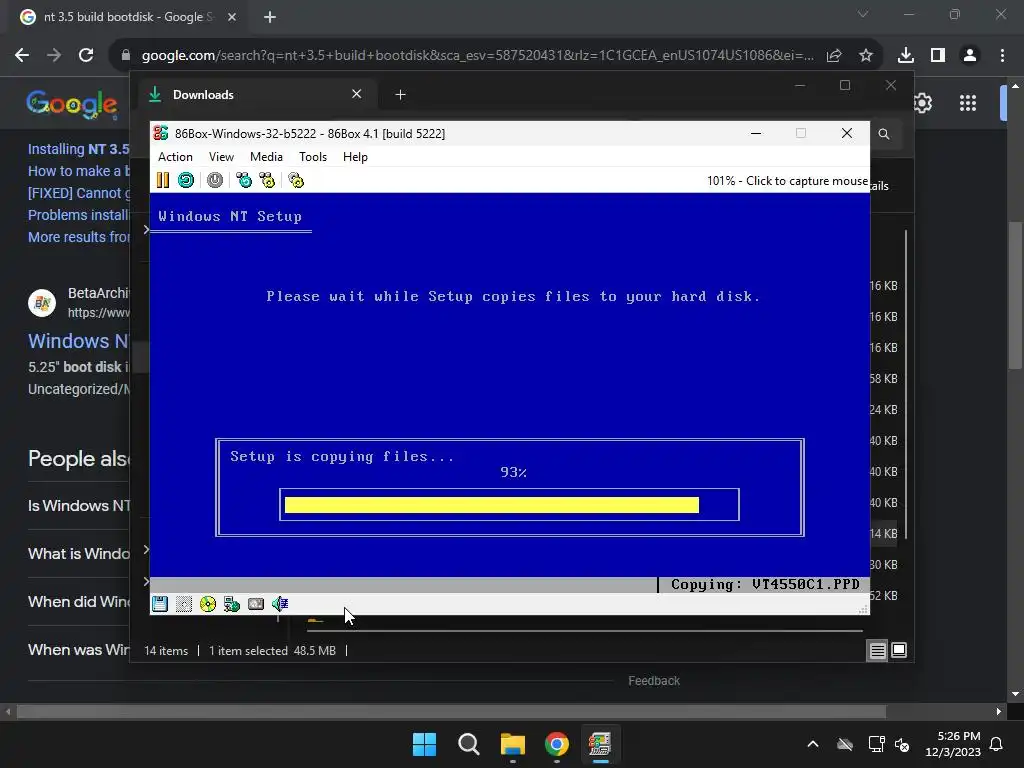The width and height of the screenshot is (1024, 768).
Task: Open Google quick settings gear
Action: point(923,103)
